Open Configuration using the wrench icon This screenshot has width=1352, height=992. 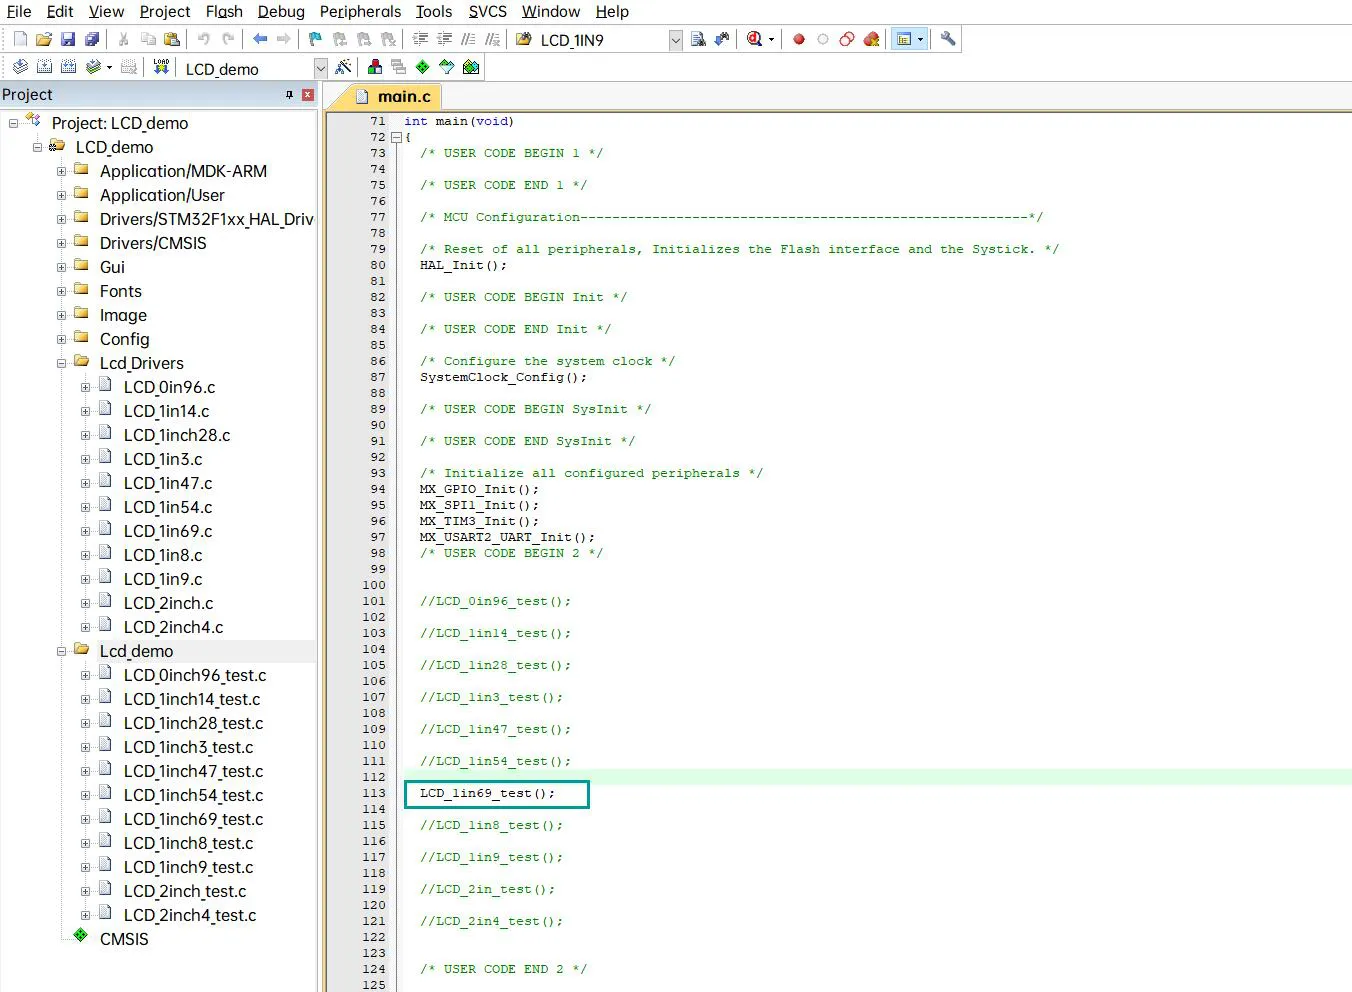[948, 39]
